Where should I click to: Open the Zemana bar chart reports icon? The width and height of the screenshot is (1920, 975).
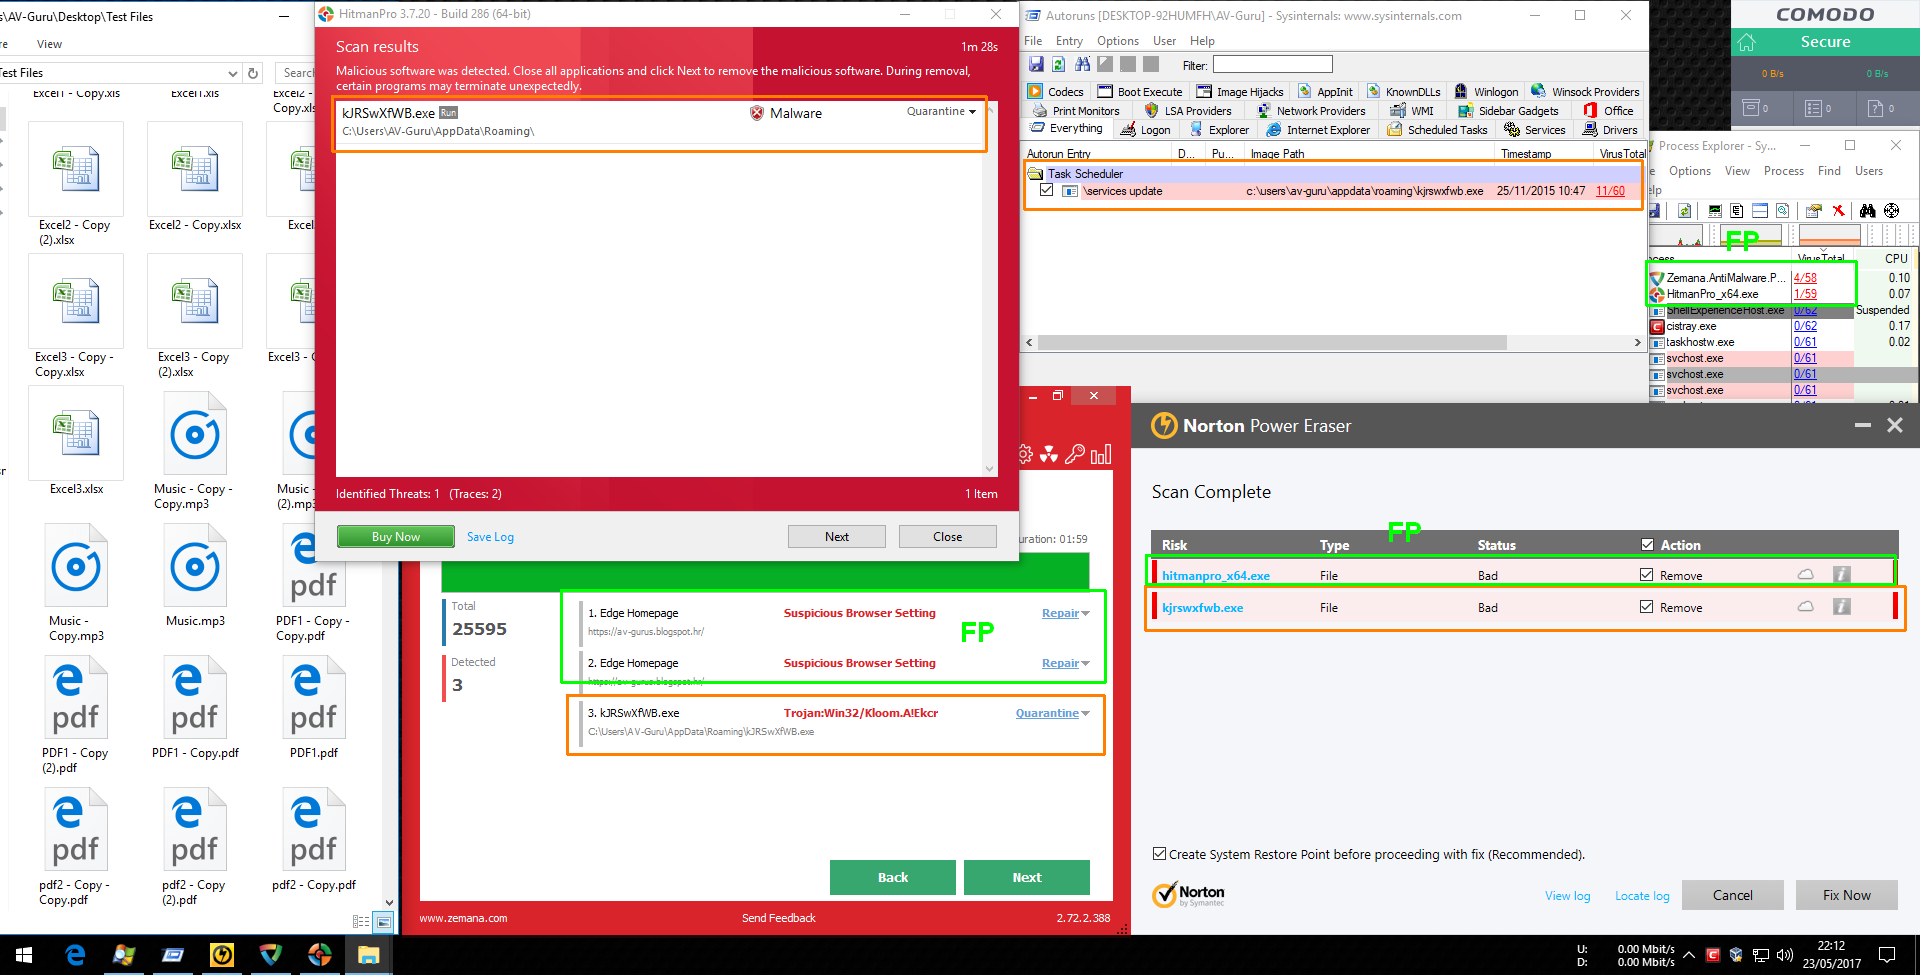coord(1101,455)
